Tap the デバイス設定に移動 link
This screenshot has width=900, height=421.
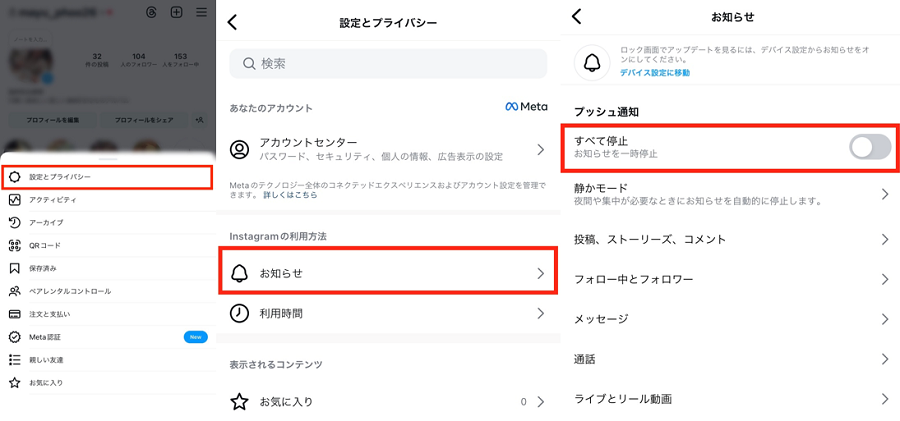[x=654, y=73]
